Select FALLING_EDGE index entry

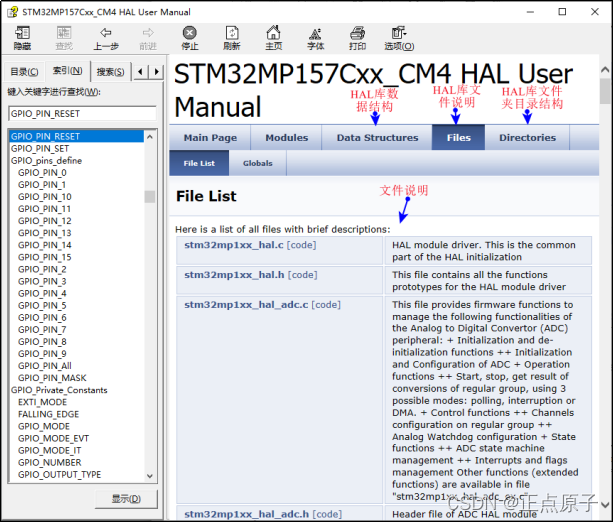(x=48, y=414)
